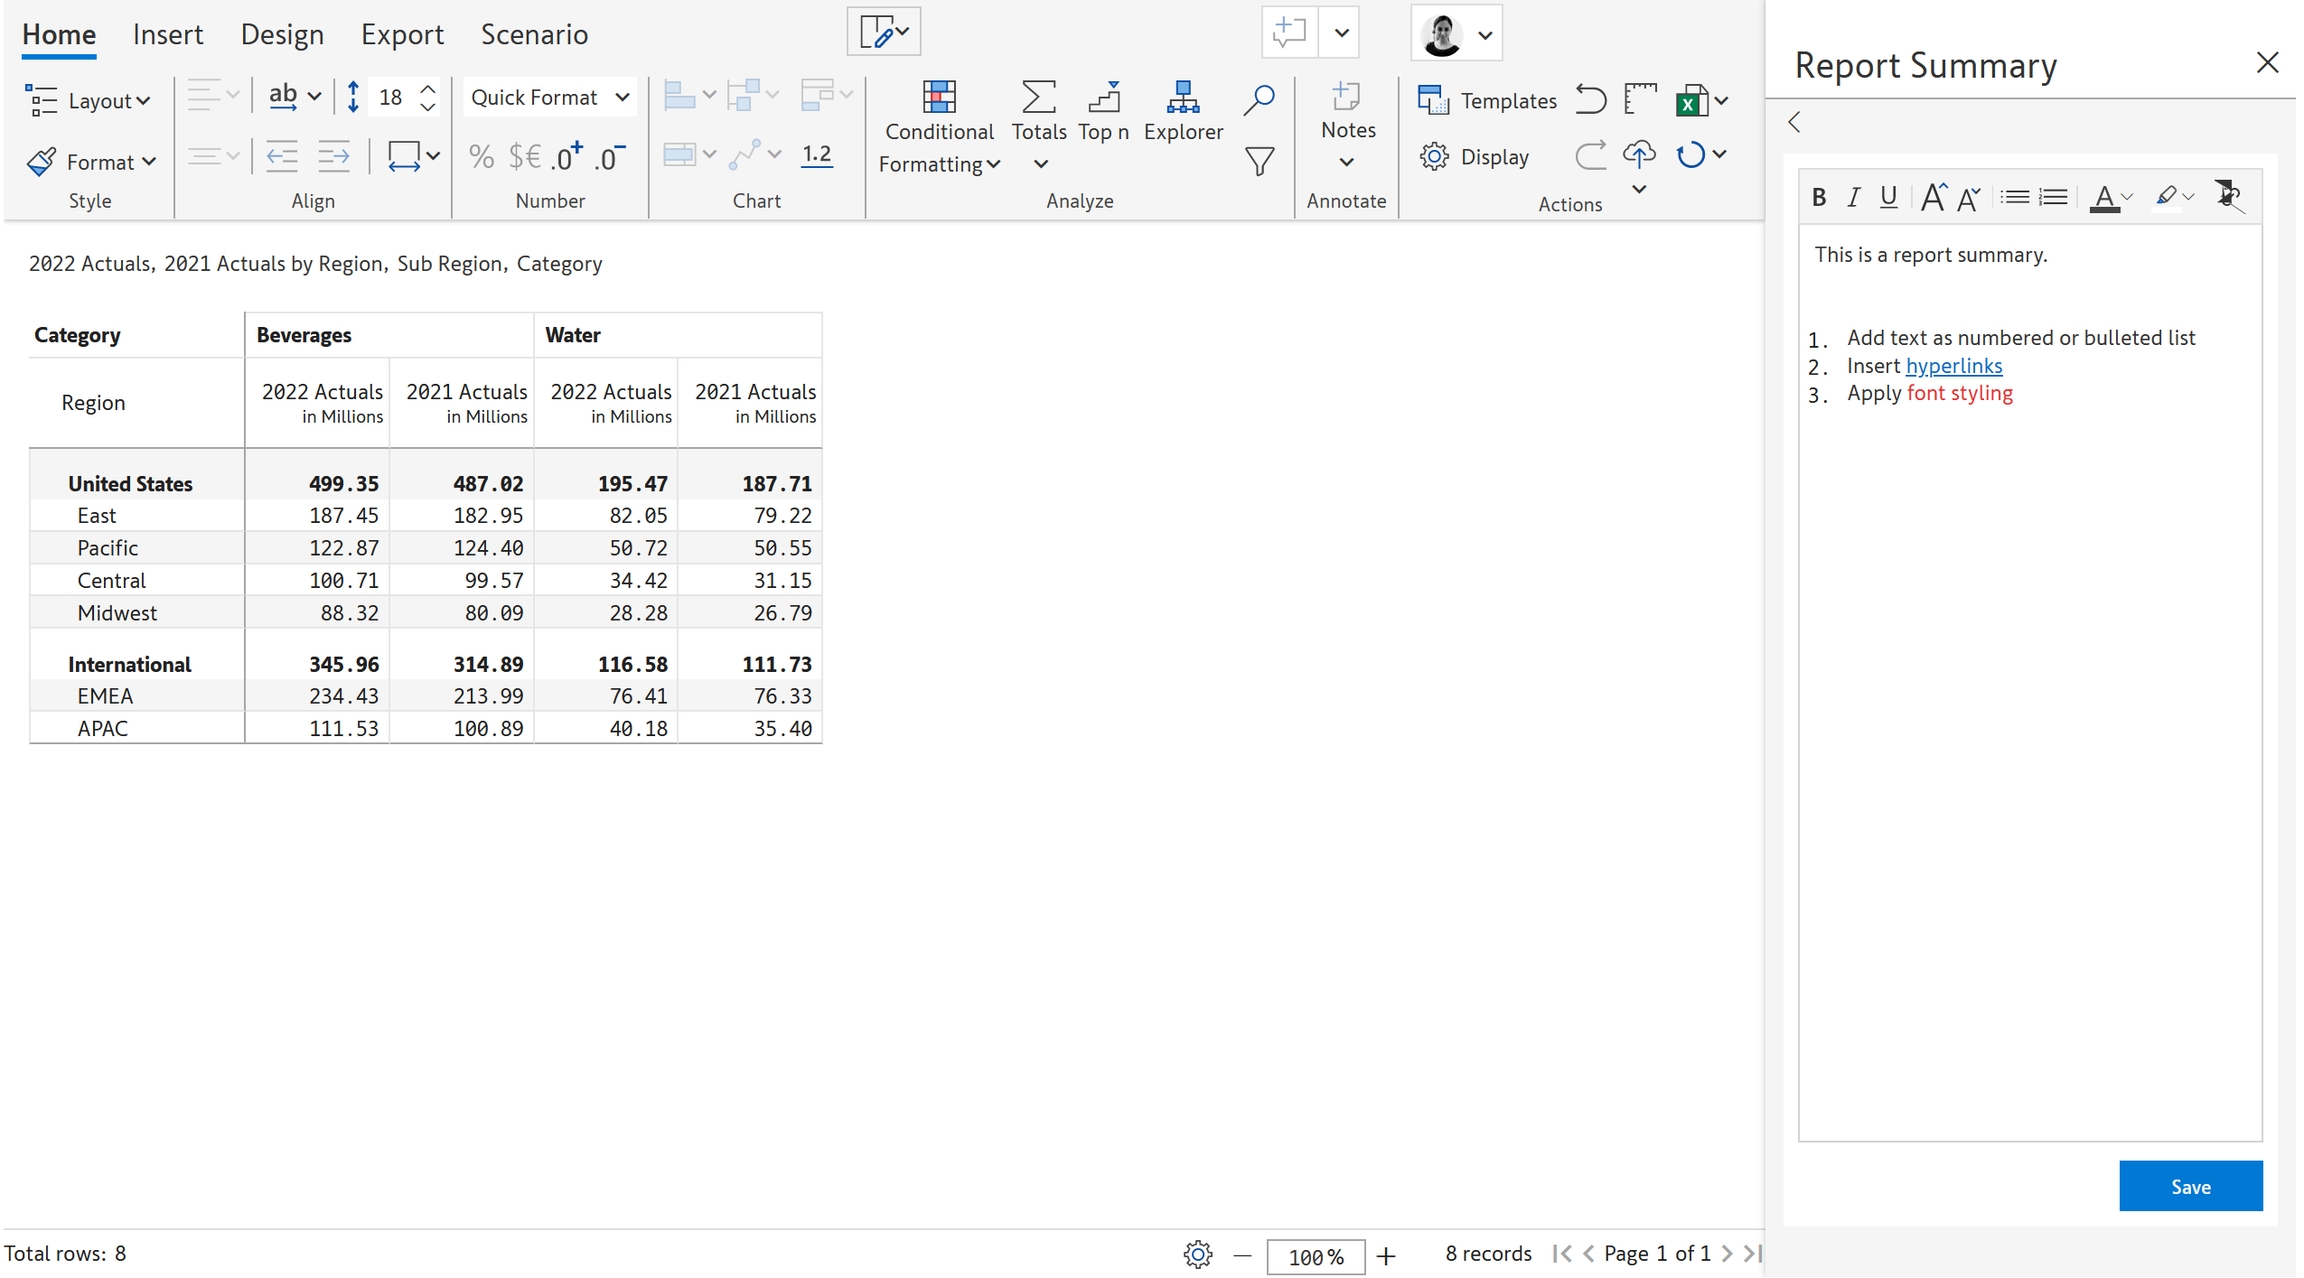Open the hyperlinks link in summary
This screenshot has width=2304, height=1278.
pos(1953,366)
